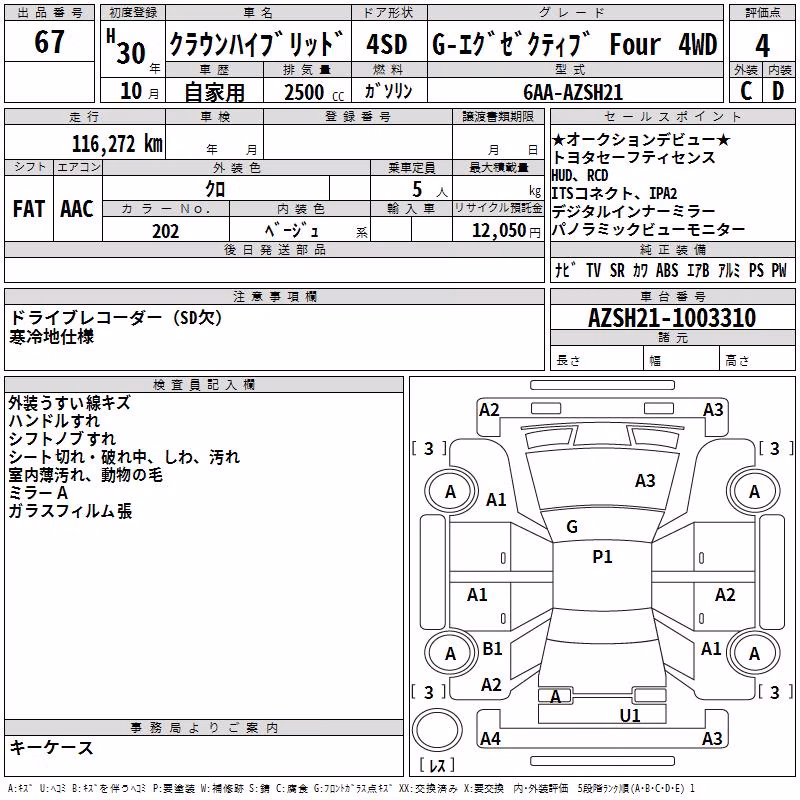The height and width of the screenshot is (800, 800).
Task: Select the recycle deposit 12,050円
Action: (506, 231)
